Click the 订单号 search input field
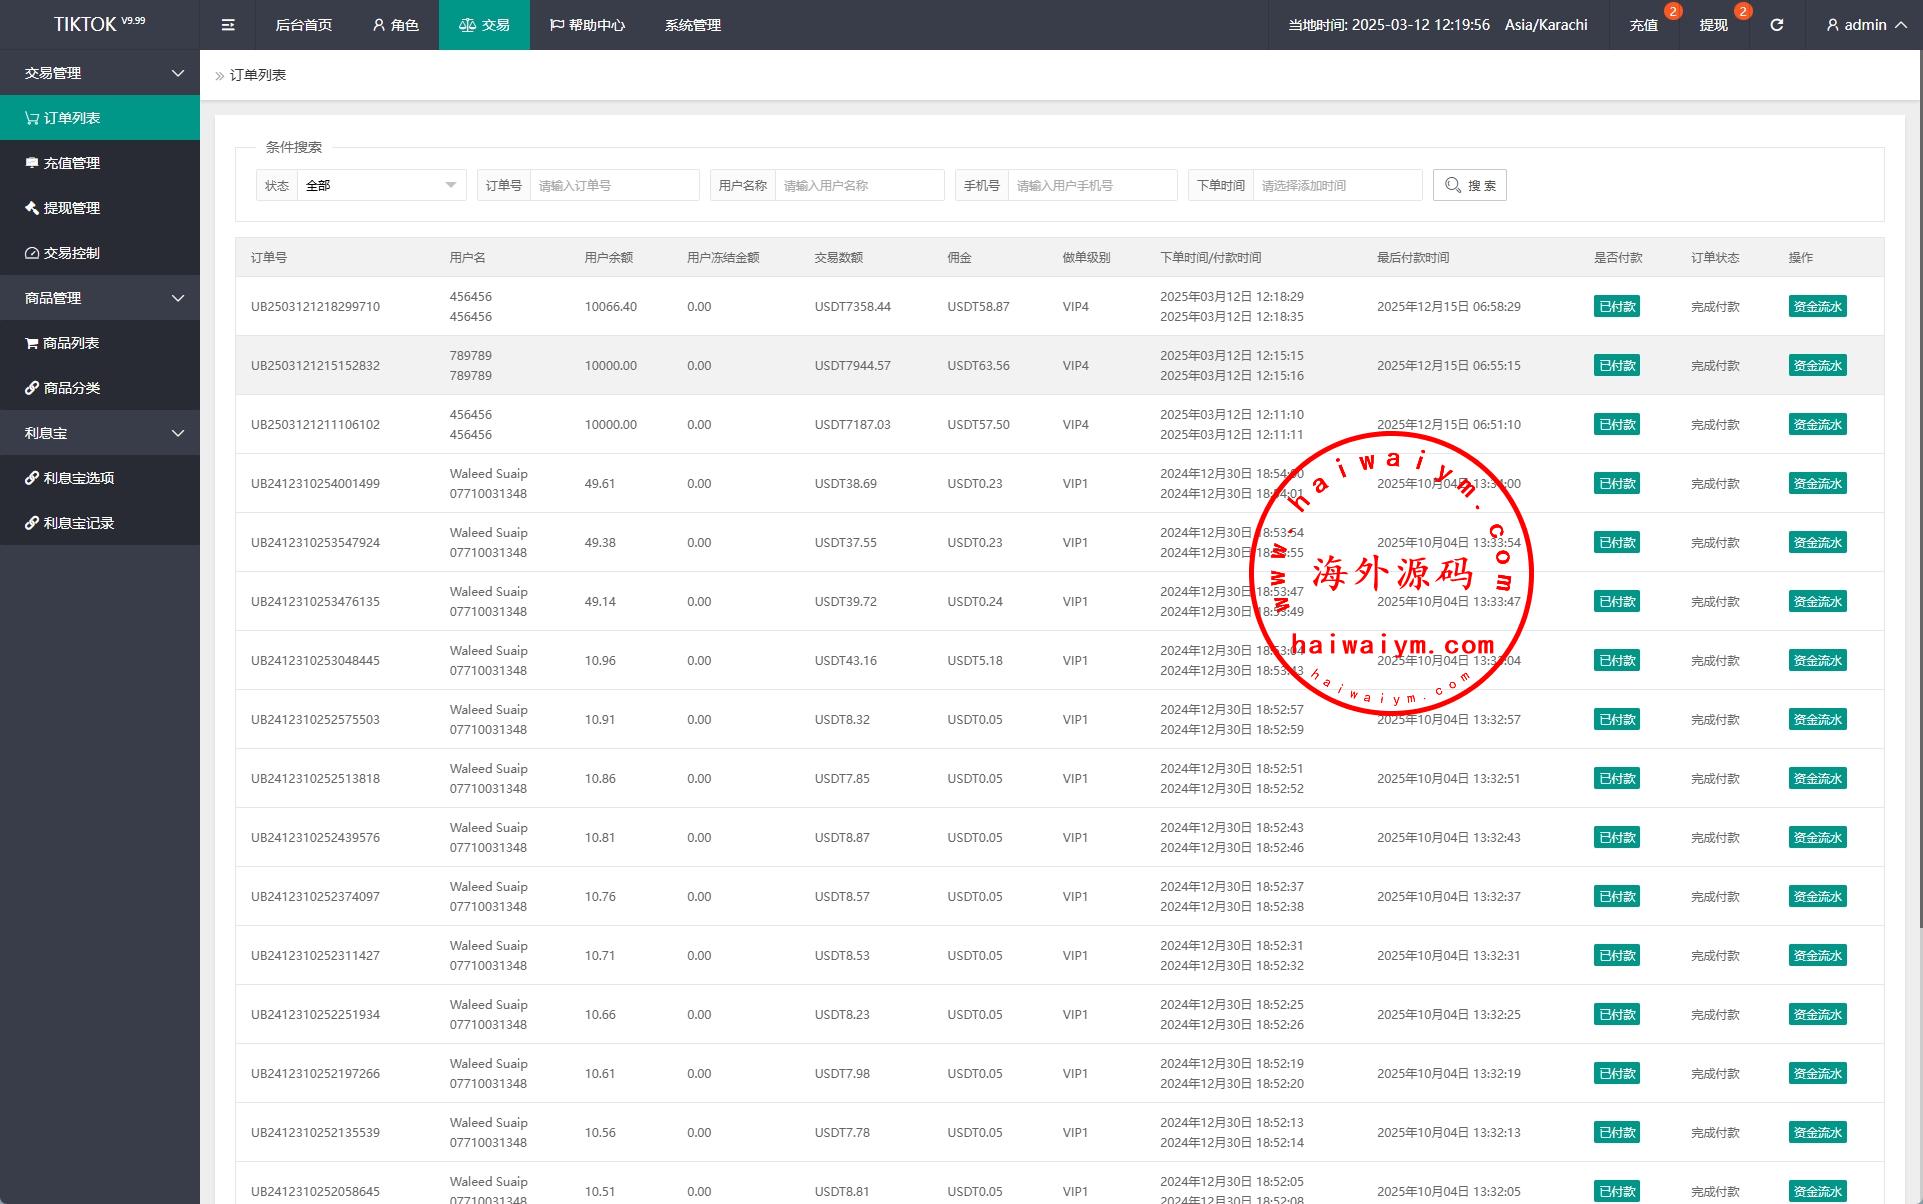The image size is (1923, 1204). (x=613, y=185)
